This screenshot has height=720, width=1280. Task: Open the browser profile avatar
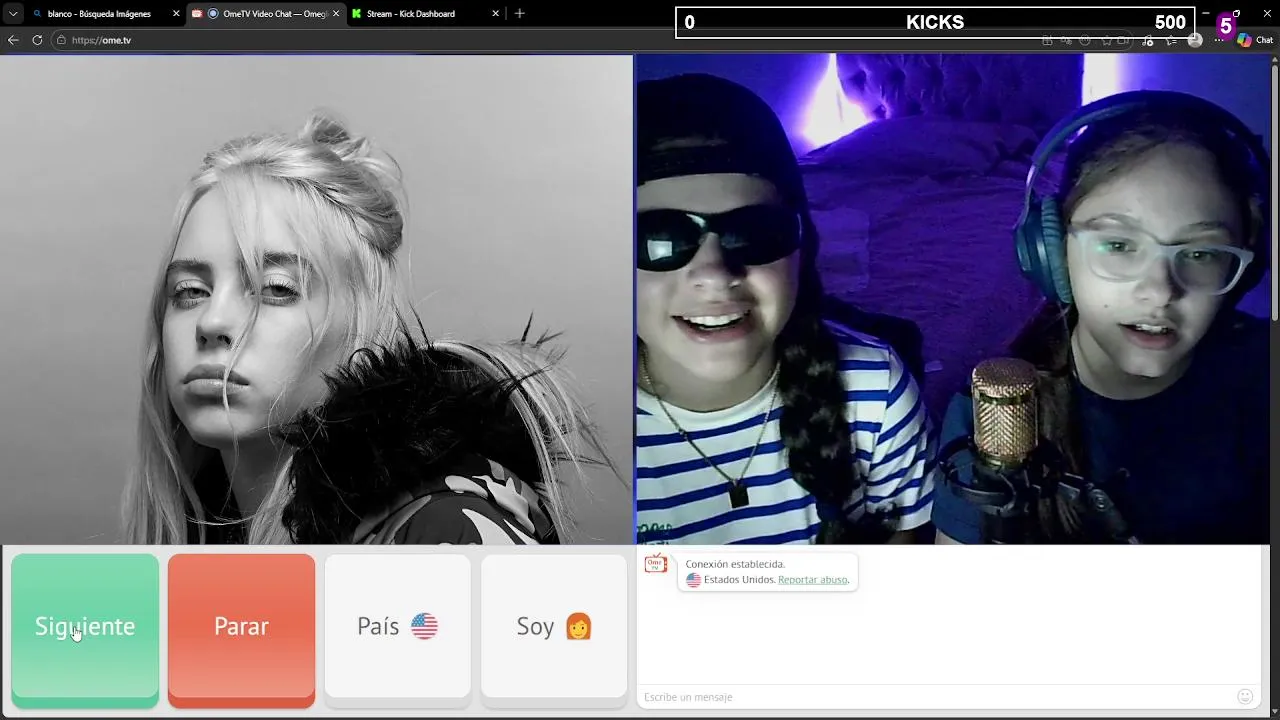coord(1195,40)
